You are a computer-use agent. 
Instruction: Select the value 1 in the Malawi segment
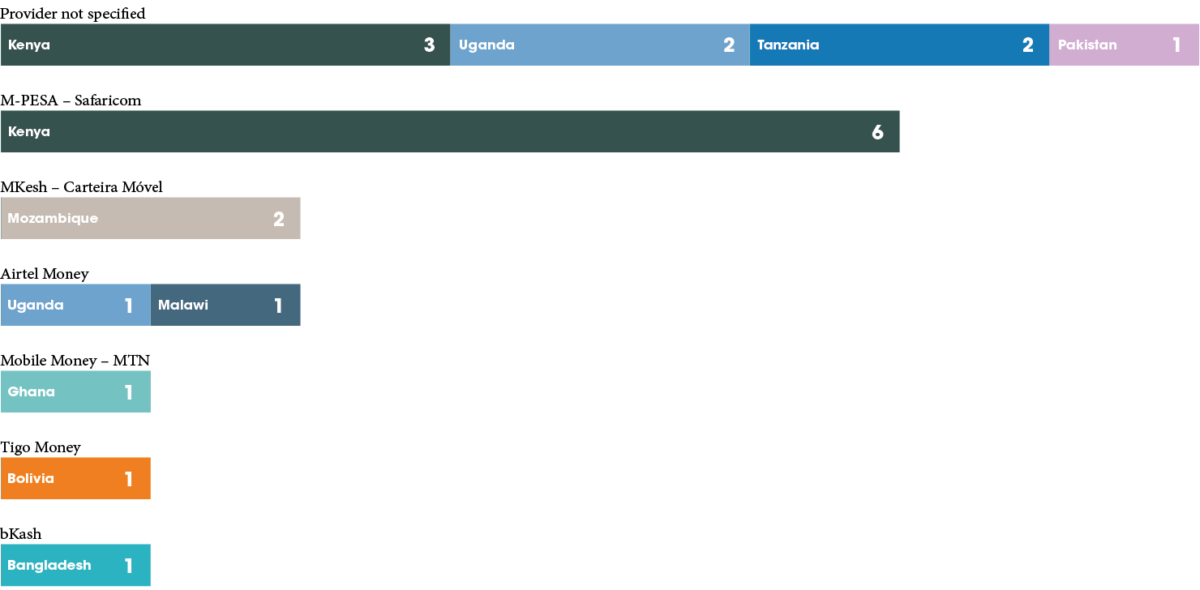[x=279, y=305]
